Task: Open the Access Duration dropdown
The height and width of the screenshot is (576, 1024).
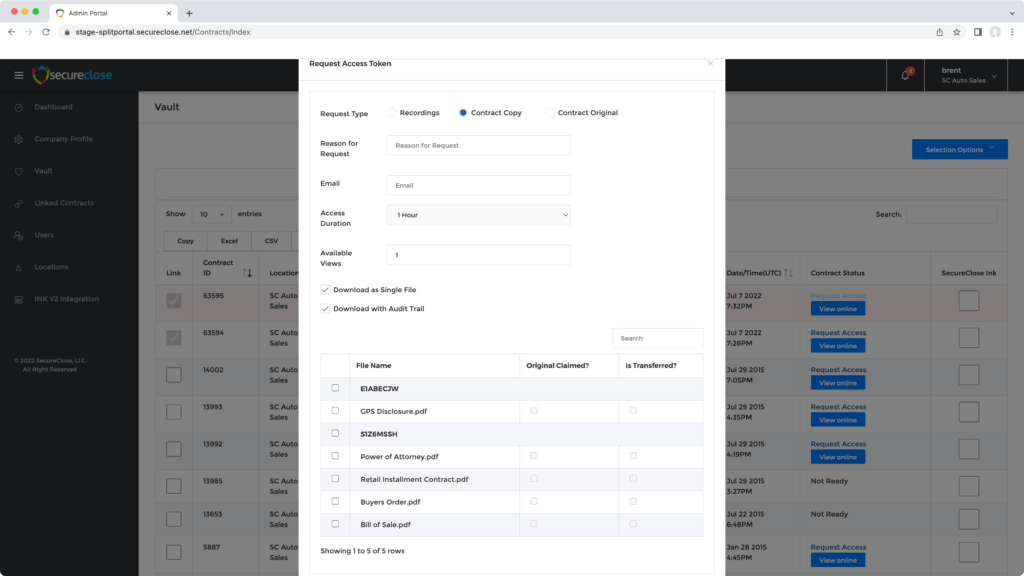Action: [x=478, y=215]
